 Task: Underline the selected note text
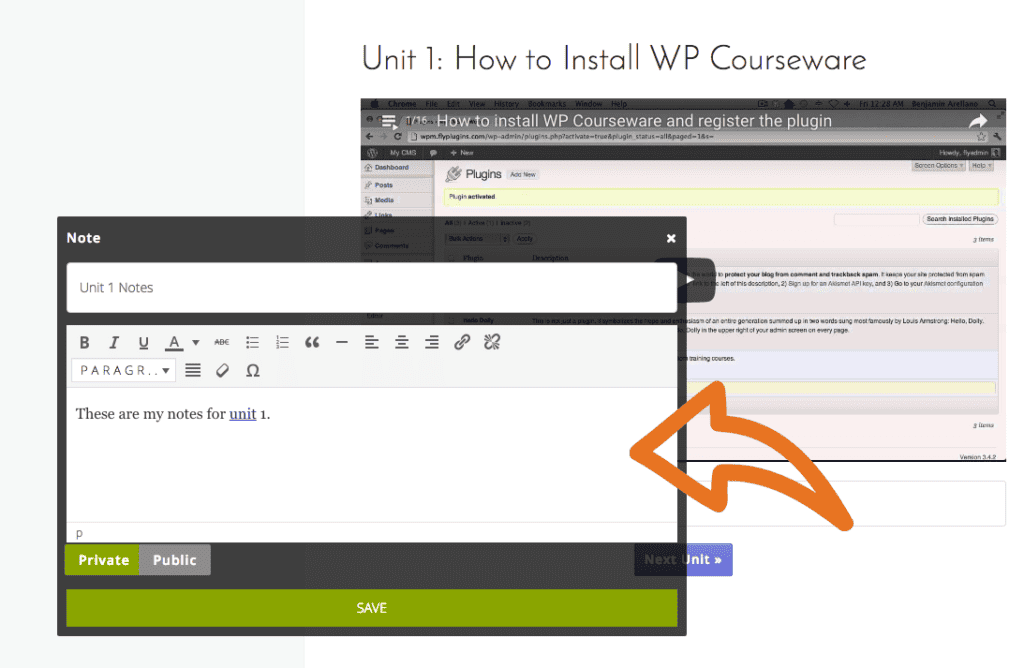(144, 342)
